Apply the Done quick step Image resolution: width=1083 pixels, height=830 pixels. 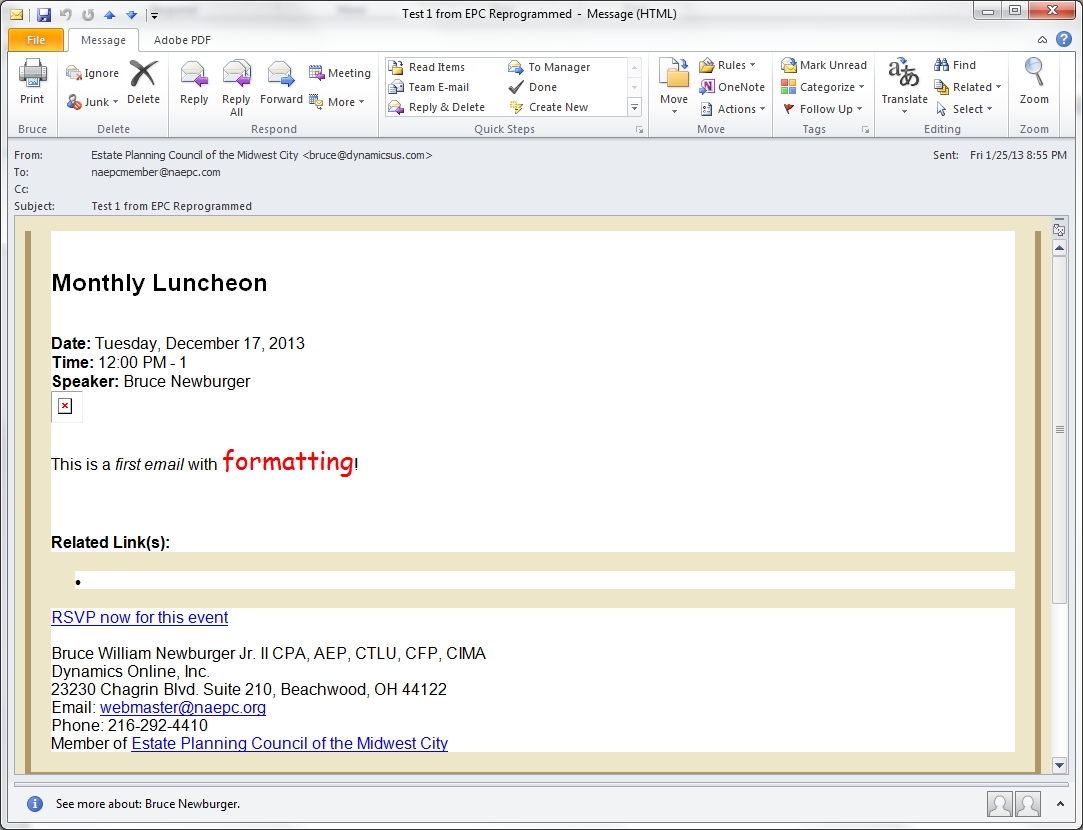point(542,87)
